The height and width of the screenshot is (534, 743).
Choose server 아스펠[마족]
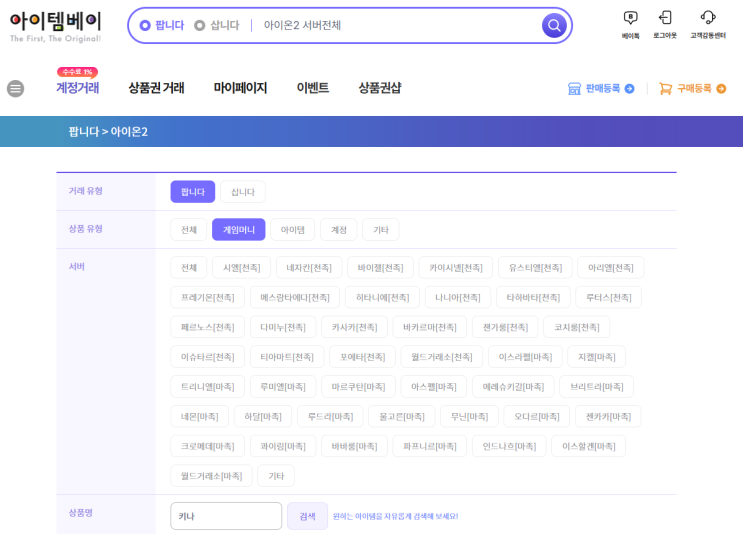(434, 387)
